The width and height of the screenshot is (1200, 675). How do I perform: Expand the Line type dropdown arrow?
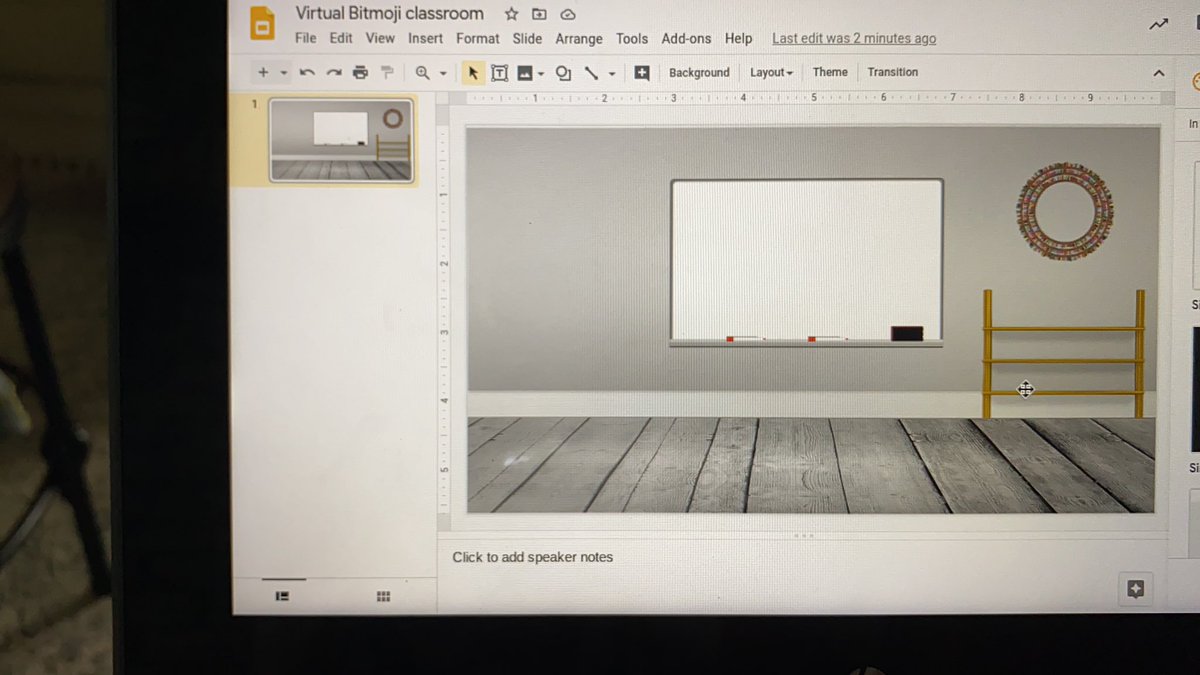tap(612, 73)
